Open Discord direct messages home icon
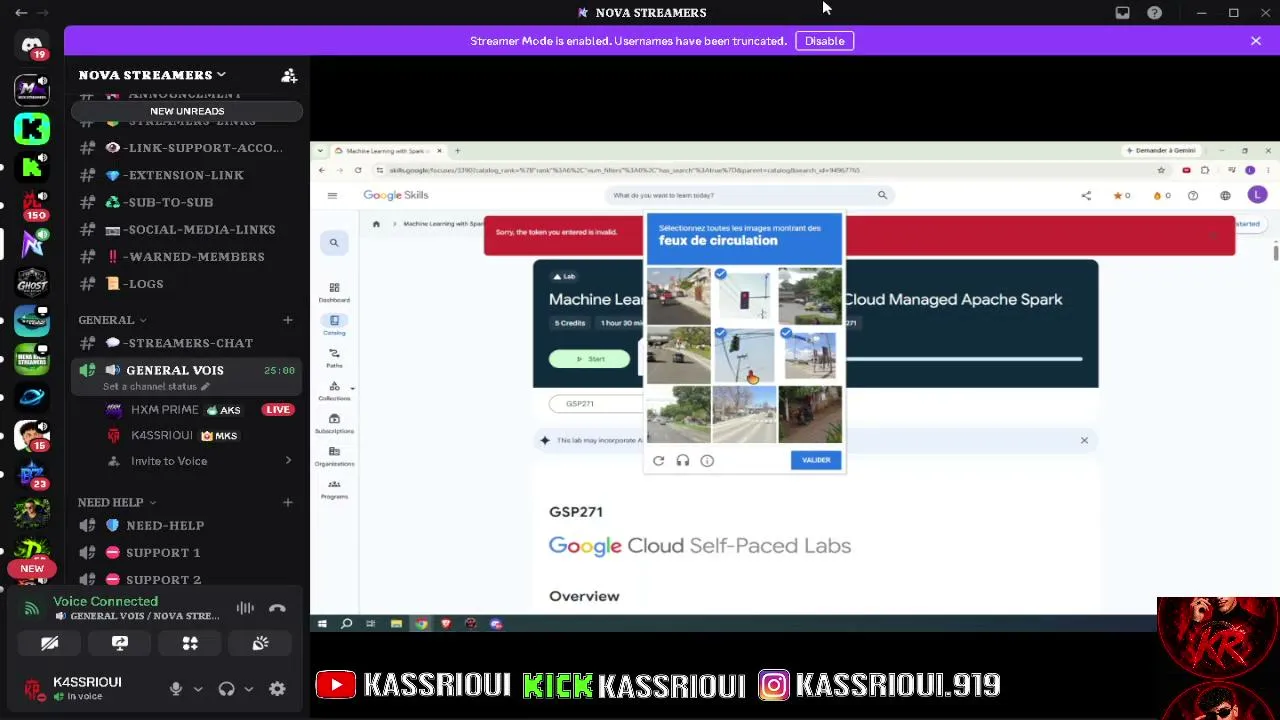 pyautogui.click(x=32, y=46)
